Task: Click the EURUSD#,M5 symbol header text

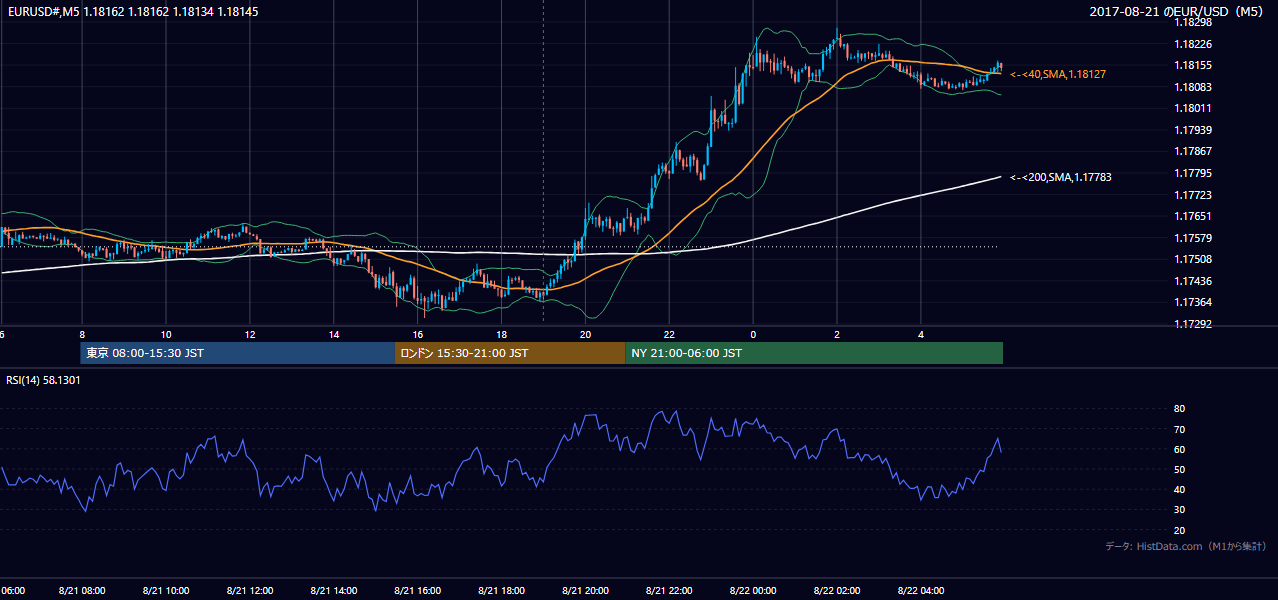Action: pos(131,12)
